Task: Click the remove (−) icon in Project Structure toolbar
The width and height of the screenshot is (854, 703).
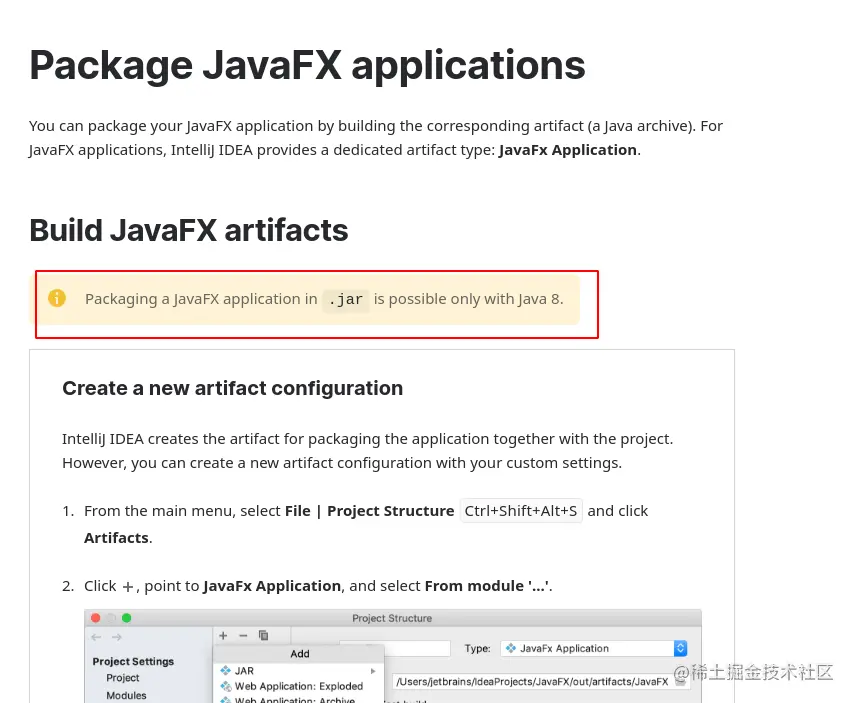Action: pos(243,635)
